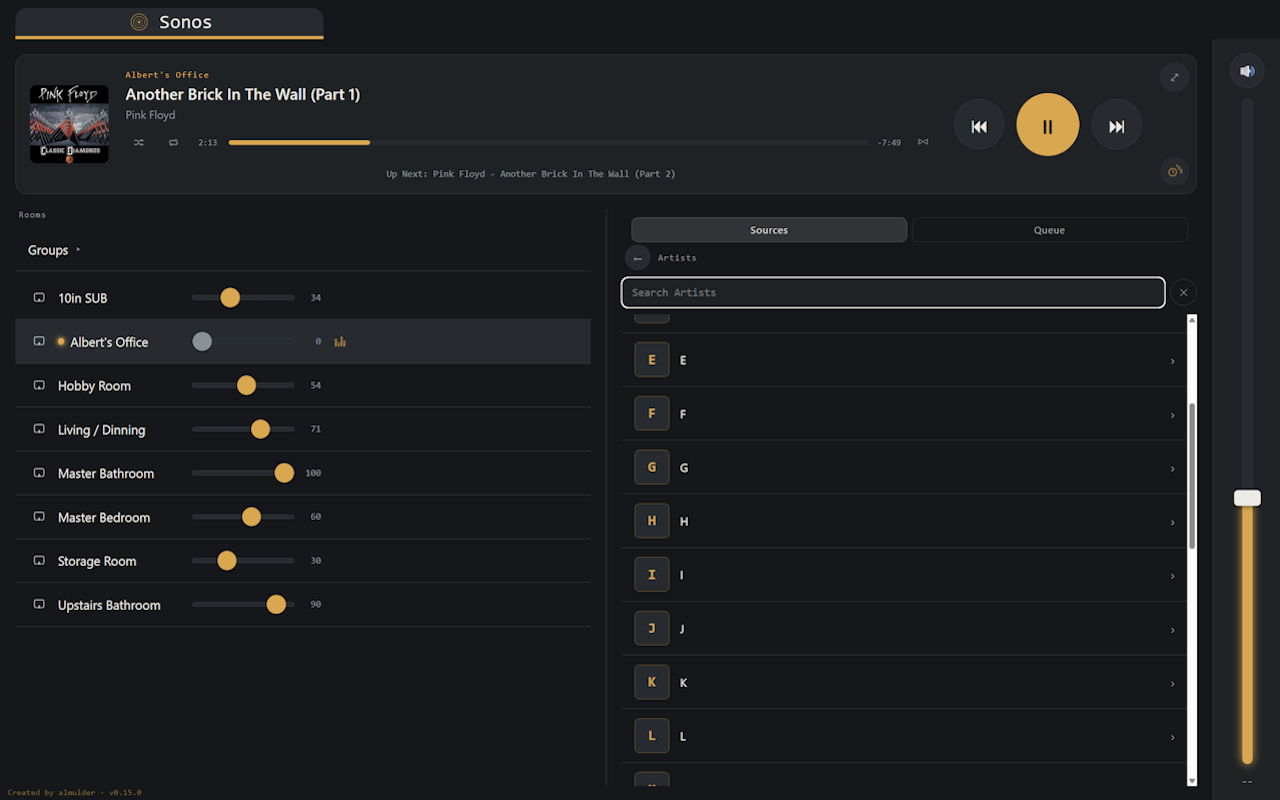Open the F row chevron
Image resolution: width=1280 pixels, height=800 pixels.
click(x=1173, y=415)
